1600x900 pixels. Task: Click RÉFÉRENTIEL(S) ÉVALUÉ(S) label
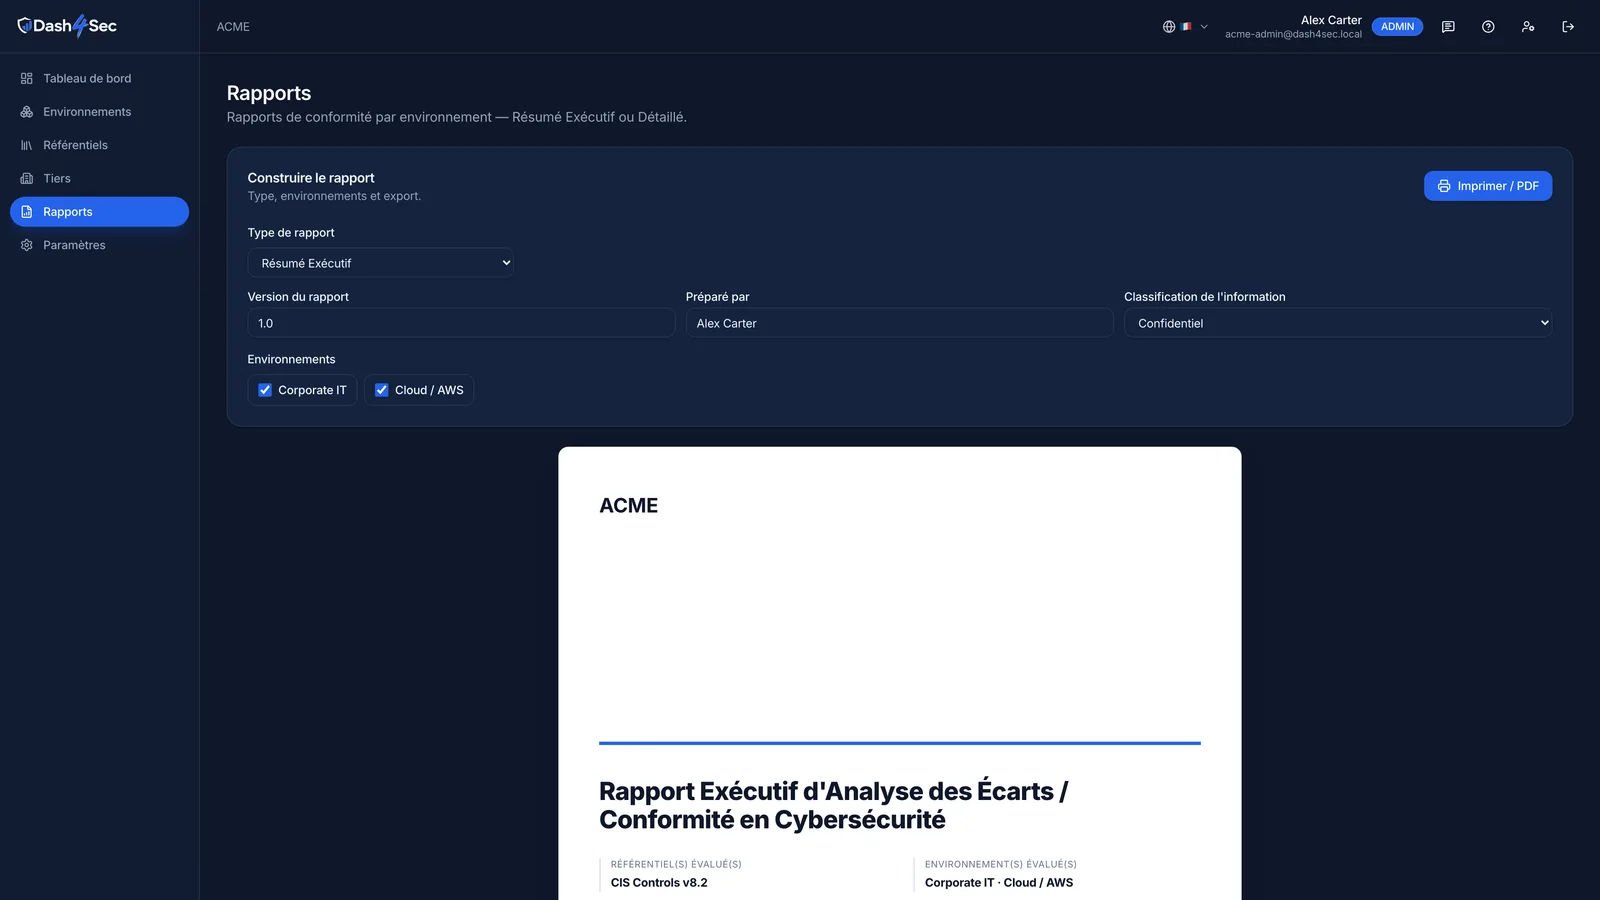(676, 864)
